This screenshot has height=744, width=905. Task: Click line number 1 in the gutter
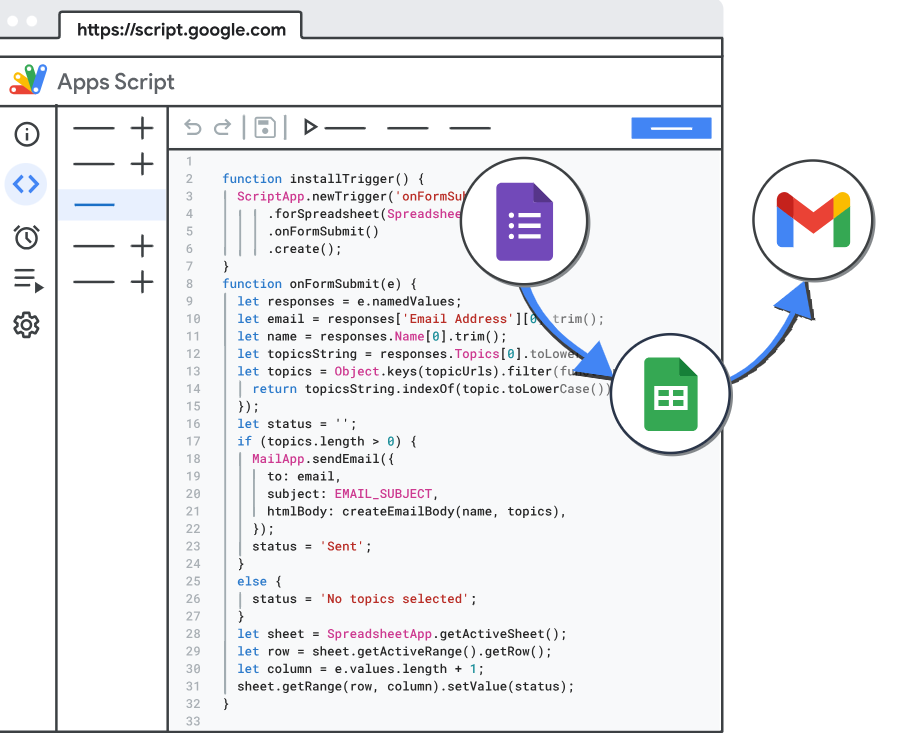click(x=189, y=162)
